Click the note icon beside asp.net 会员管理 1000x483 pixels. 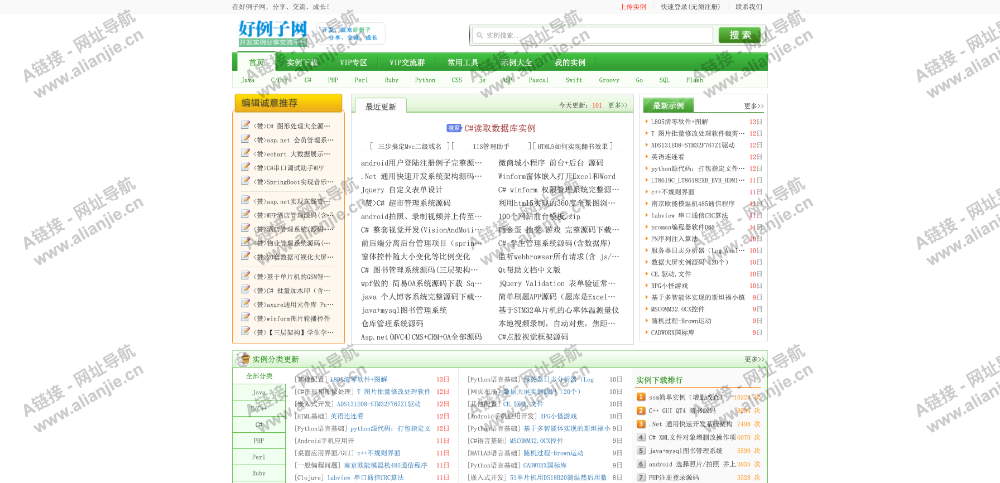coord(246,139)
